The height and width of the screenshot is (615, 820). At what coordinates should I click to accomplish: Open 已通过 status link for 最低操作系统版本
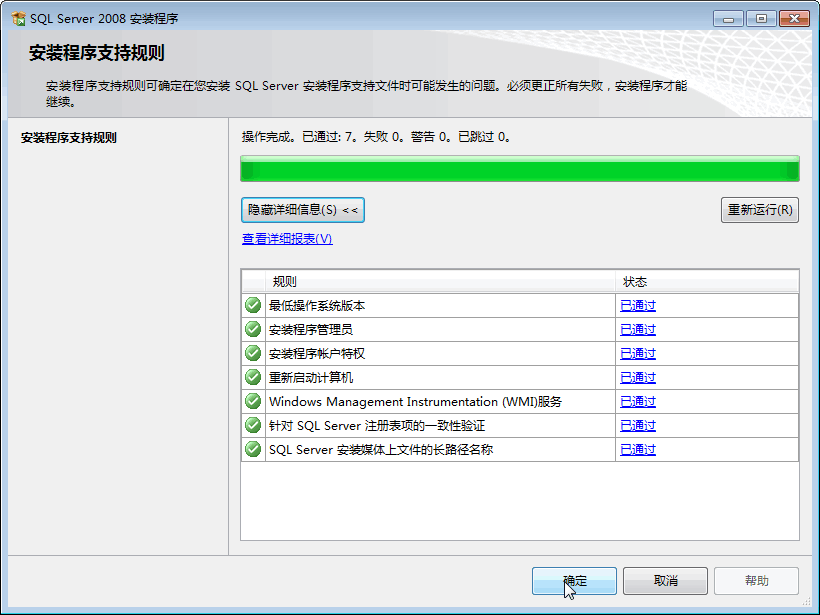tap(637, 305)
